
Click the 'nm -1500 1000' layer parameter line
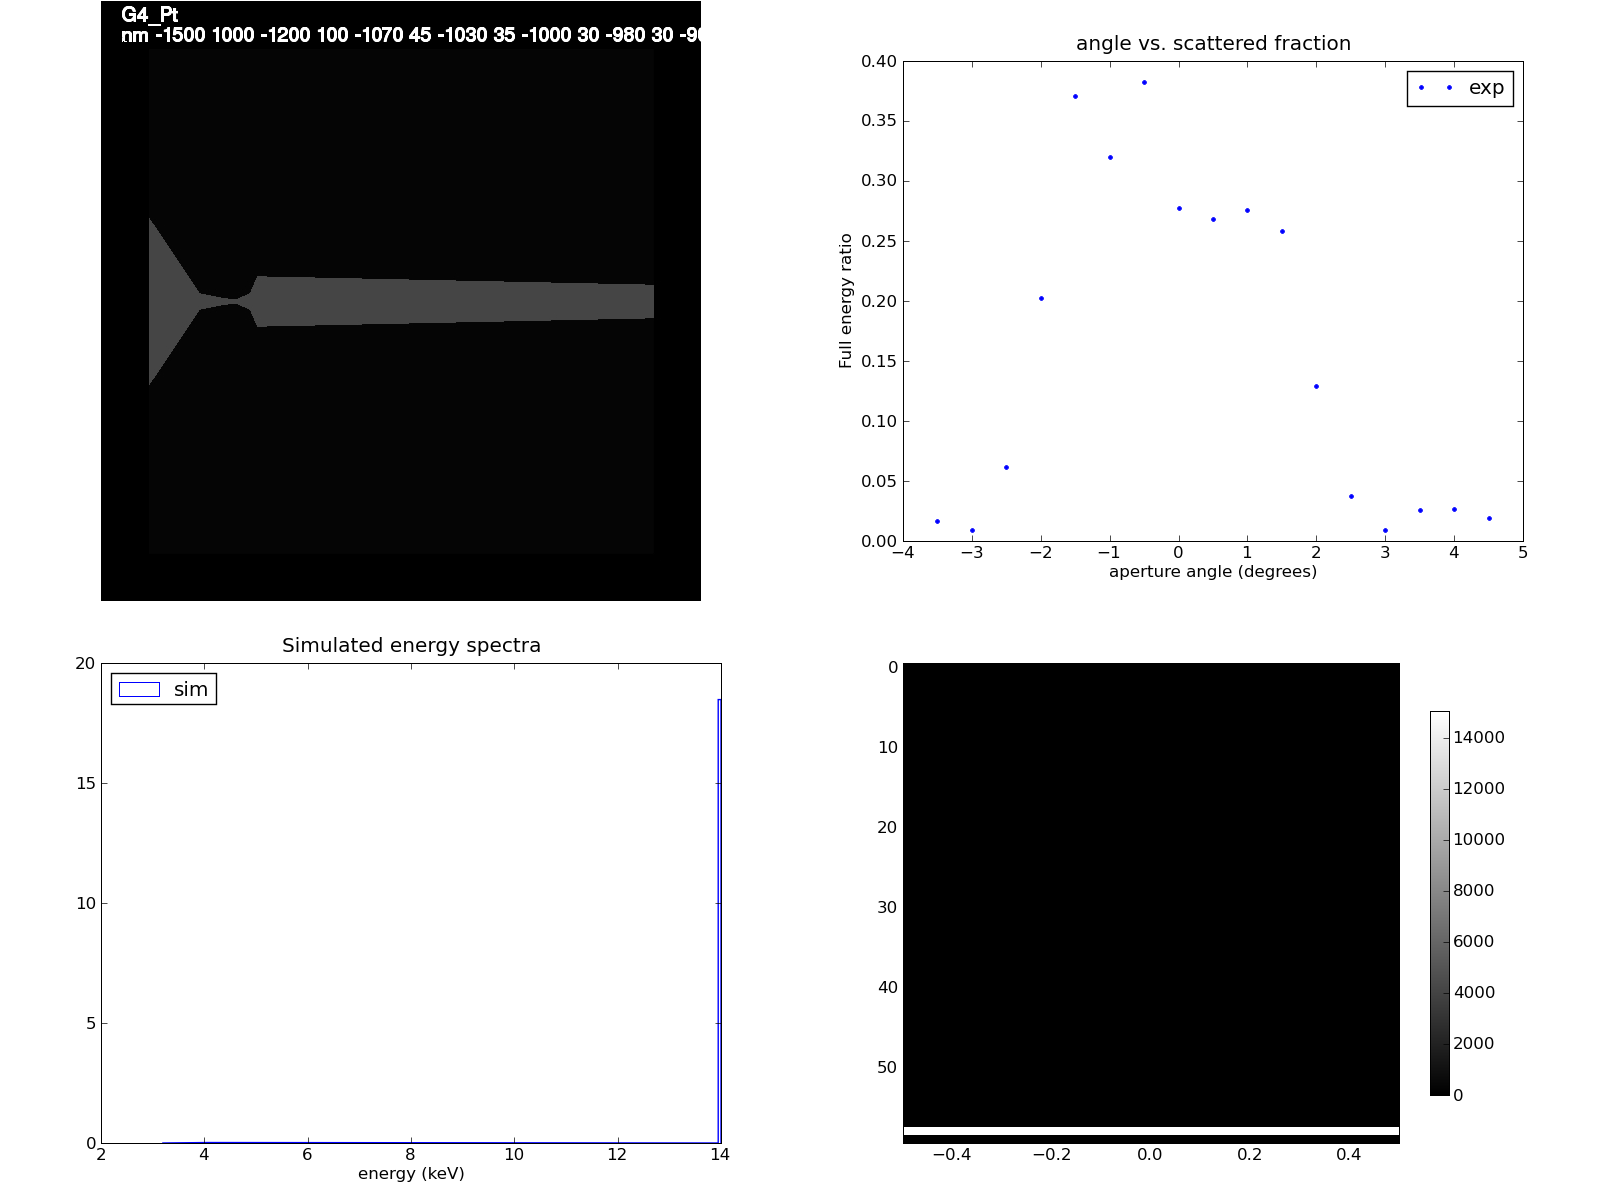pyautogui.click(x=410, y=35)
